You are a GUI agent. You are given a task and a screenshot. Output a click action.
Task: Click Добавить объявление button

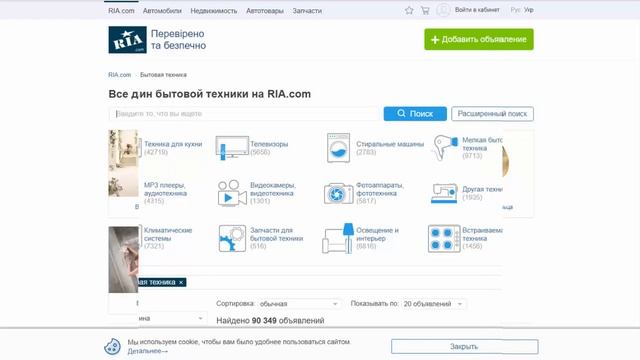479,39
